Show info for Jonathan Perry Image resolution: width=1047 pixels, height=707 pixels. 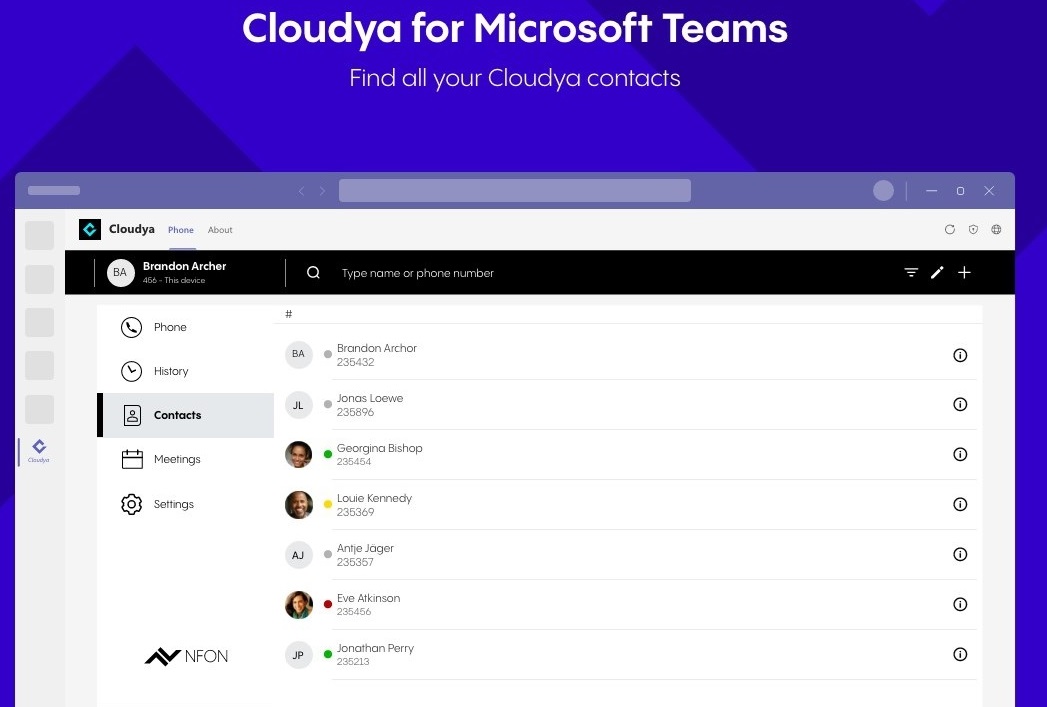tap(960, 654)
